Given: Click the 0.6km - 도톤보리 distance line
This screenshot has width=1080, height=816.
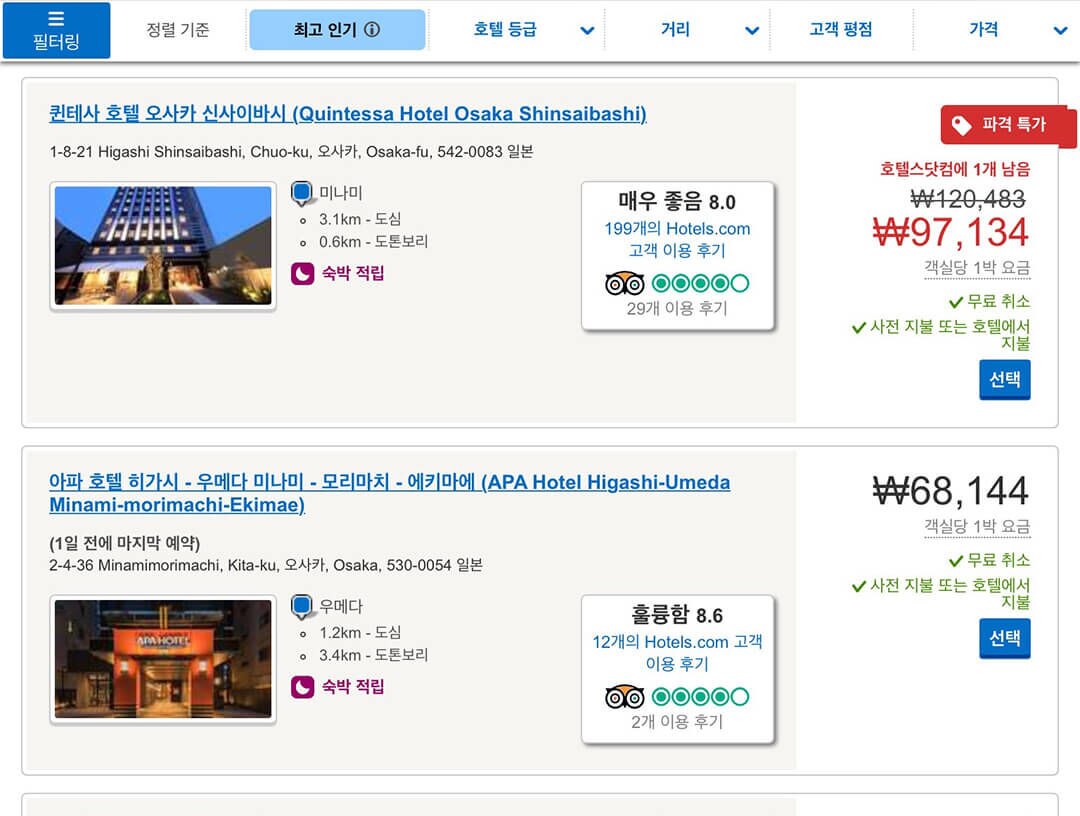Looking at the screenshot, I should pos(373,242).
